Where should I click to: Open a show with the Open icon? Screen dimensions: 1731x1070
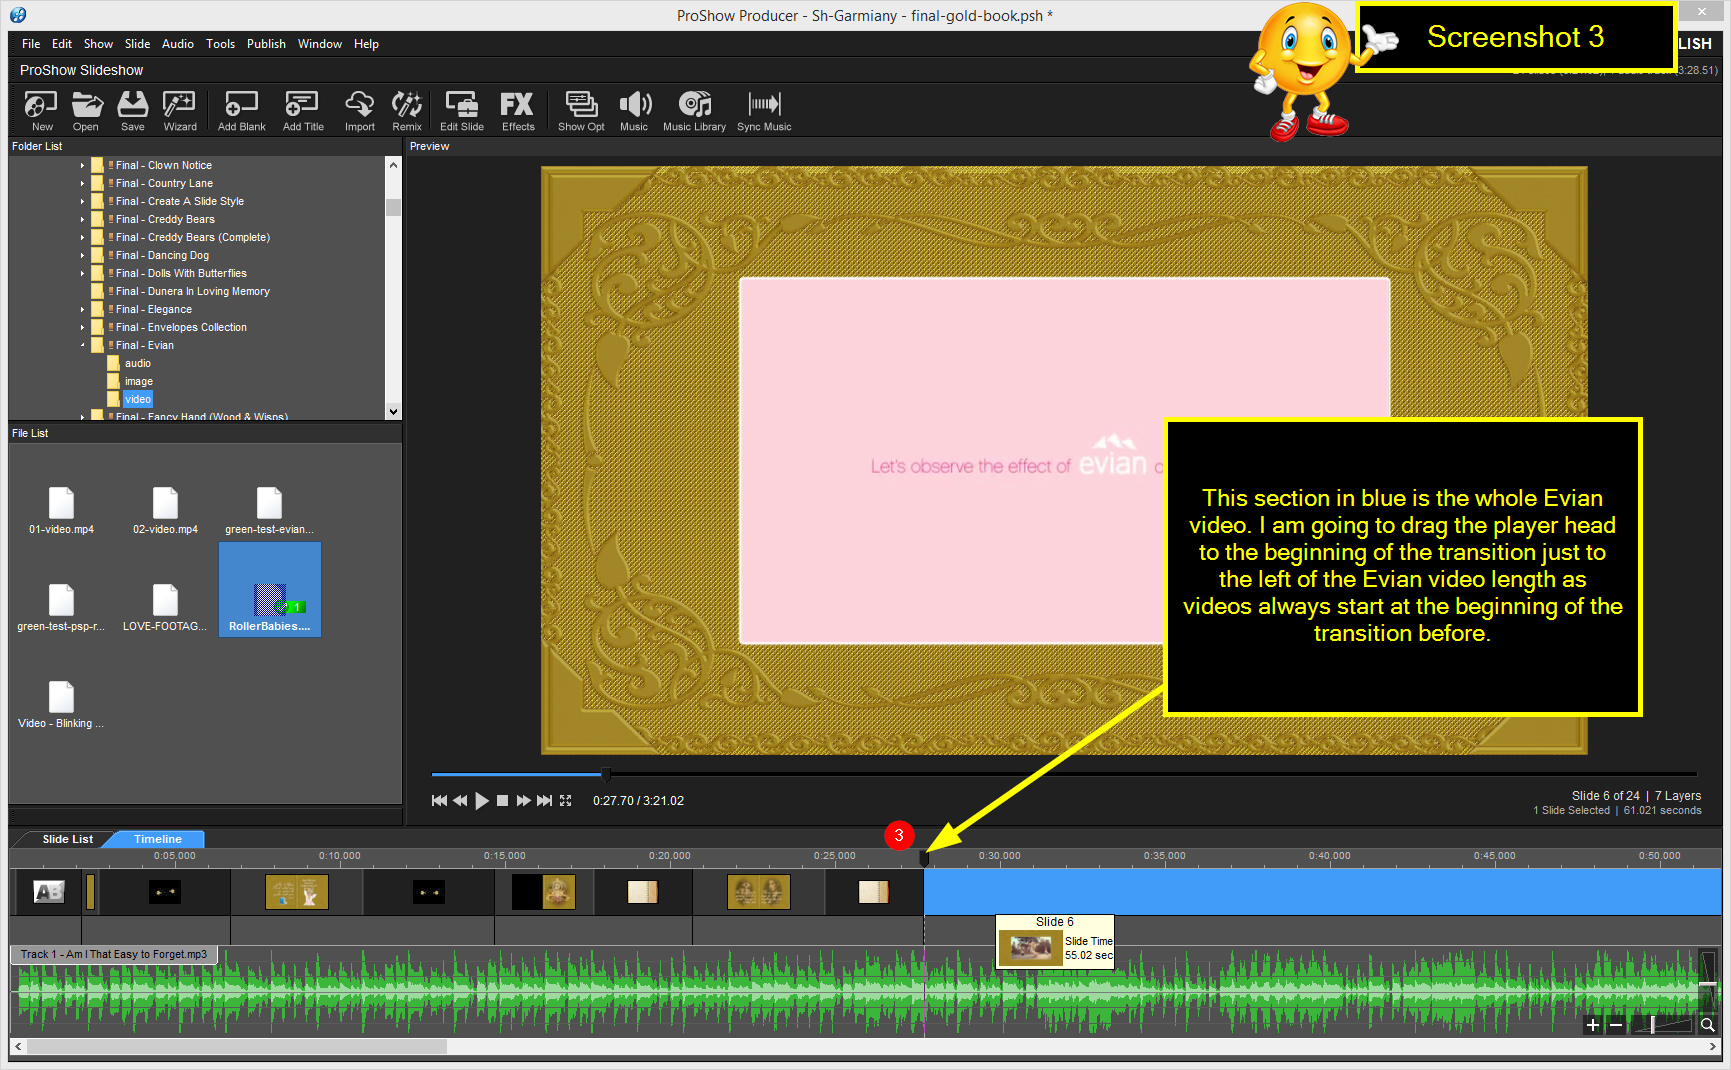point(86,111)
